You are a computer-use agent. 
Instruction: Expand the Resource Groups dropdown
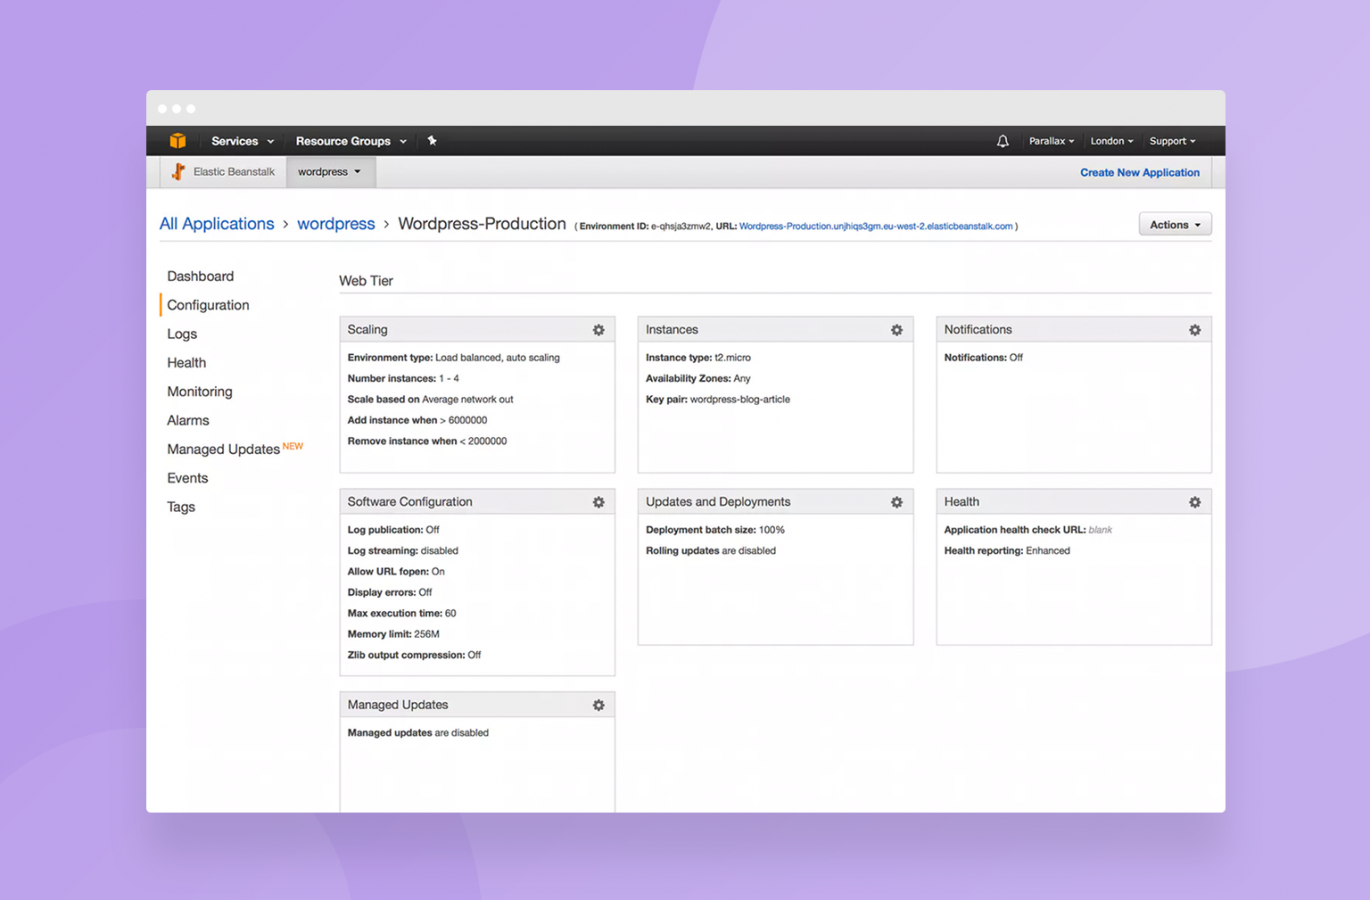pyautogui.click(x=351, y=141)
